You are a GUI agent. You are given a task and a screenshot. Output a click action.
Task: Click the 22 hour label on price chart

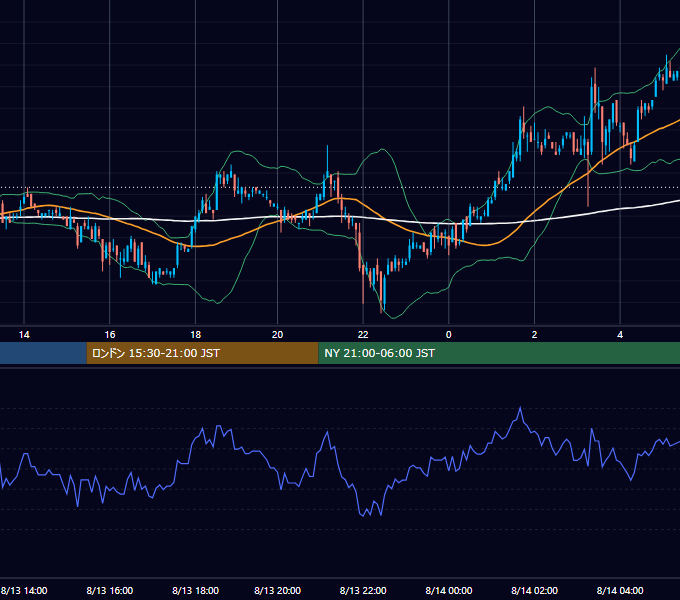(x=363, y=335)
